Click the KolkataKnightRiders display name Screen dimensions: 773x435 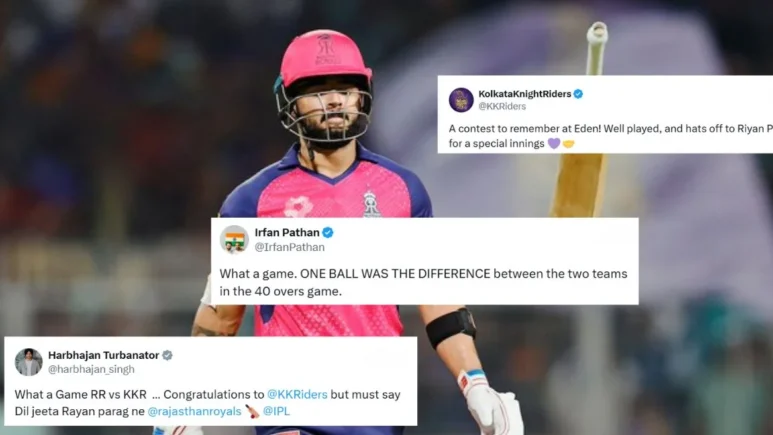[x=525, y=94]
